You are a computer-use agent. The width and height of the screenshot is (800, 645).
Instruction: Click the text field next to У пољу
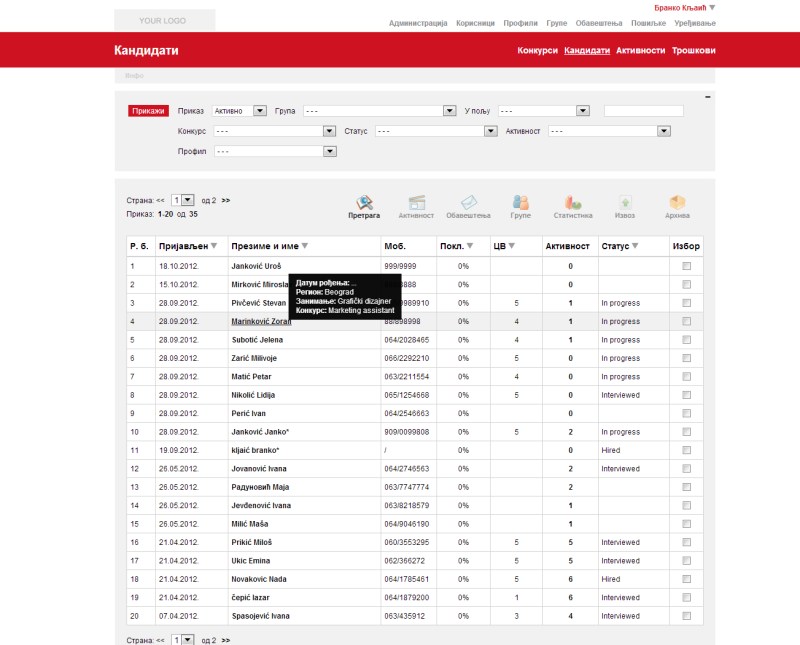point(643,111)
